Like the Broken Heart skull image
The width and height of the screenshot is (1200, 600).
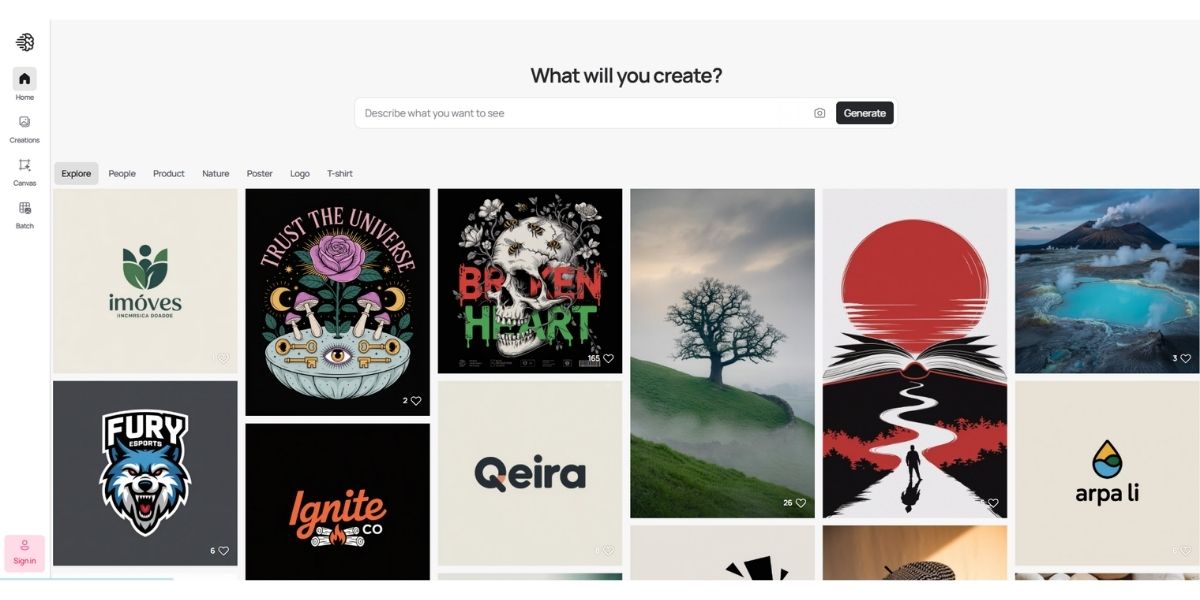click(608, 359)
